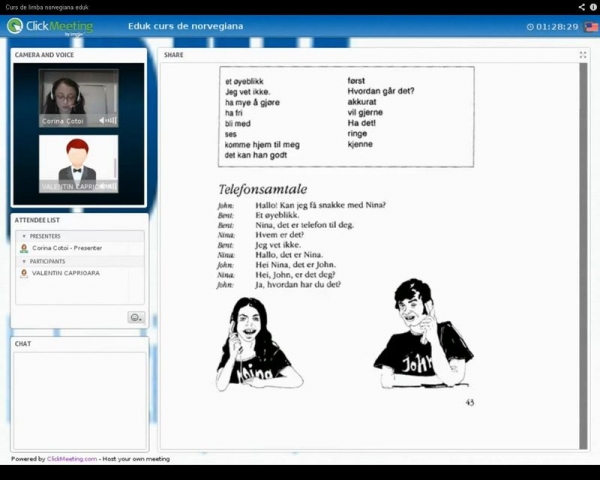
Task: Open the emoticon status dropdown button
Action: 136,317
